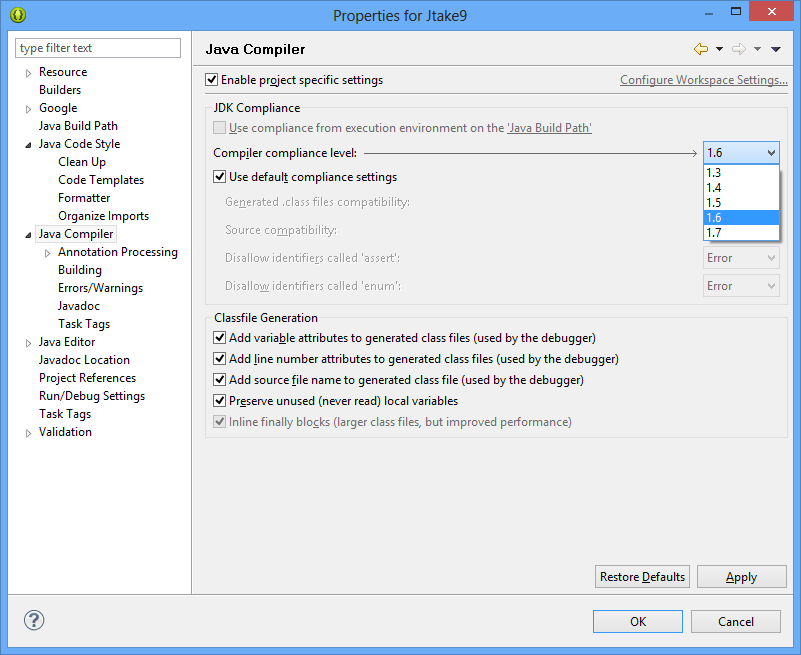Open the forward history dropdown arrow
Screen dimensions: 801x655
tap(758, 49)
